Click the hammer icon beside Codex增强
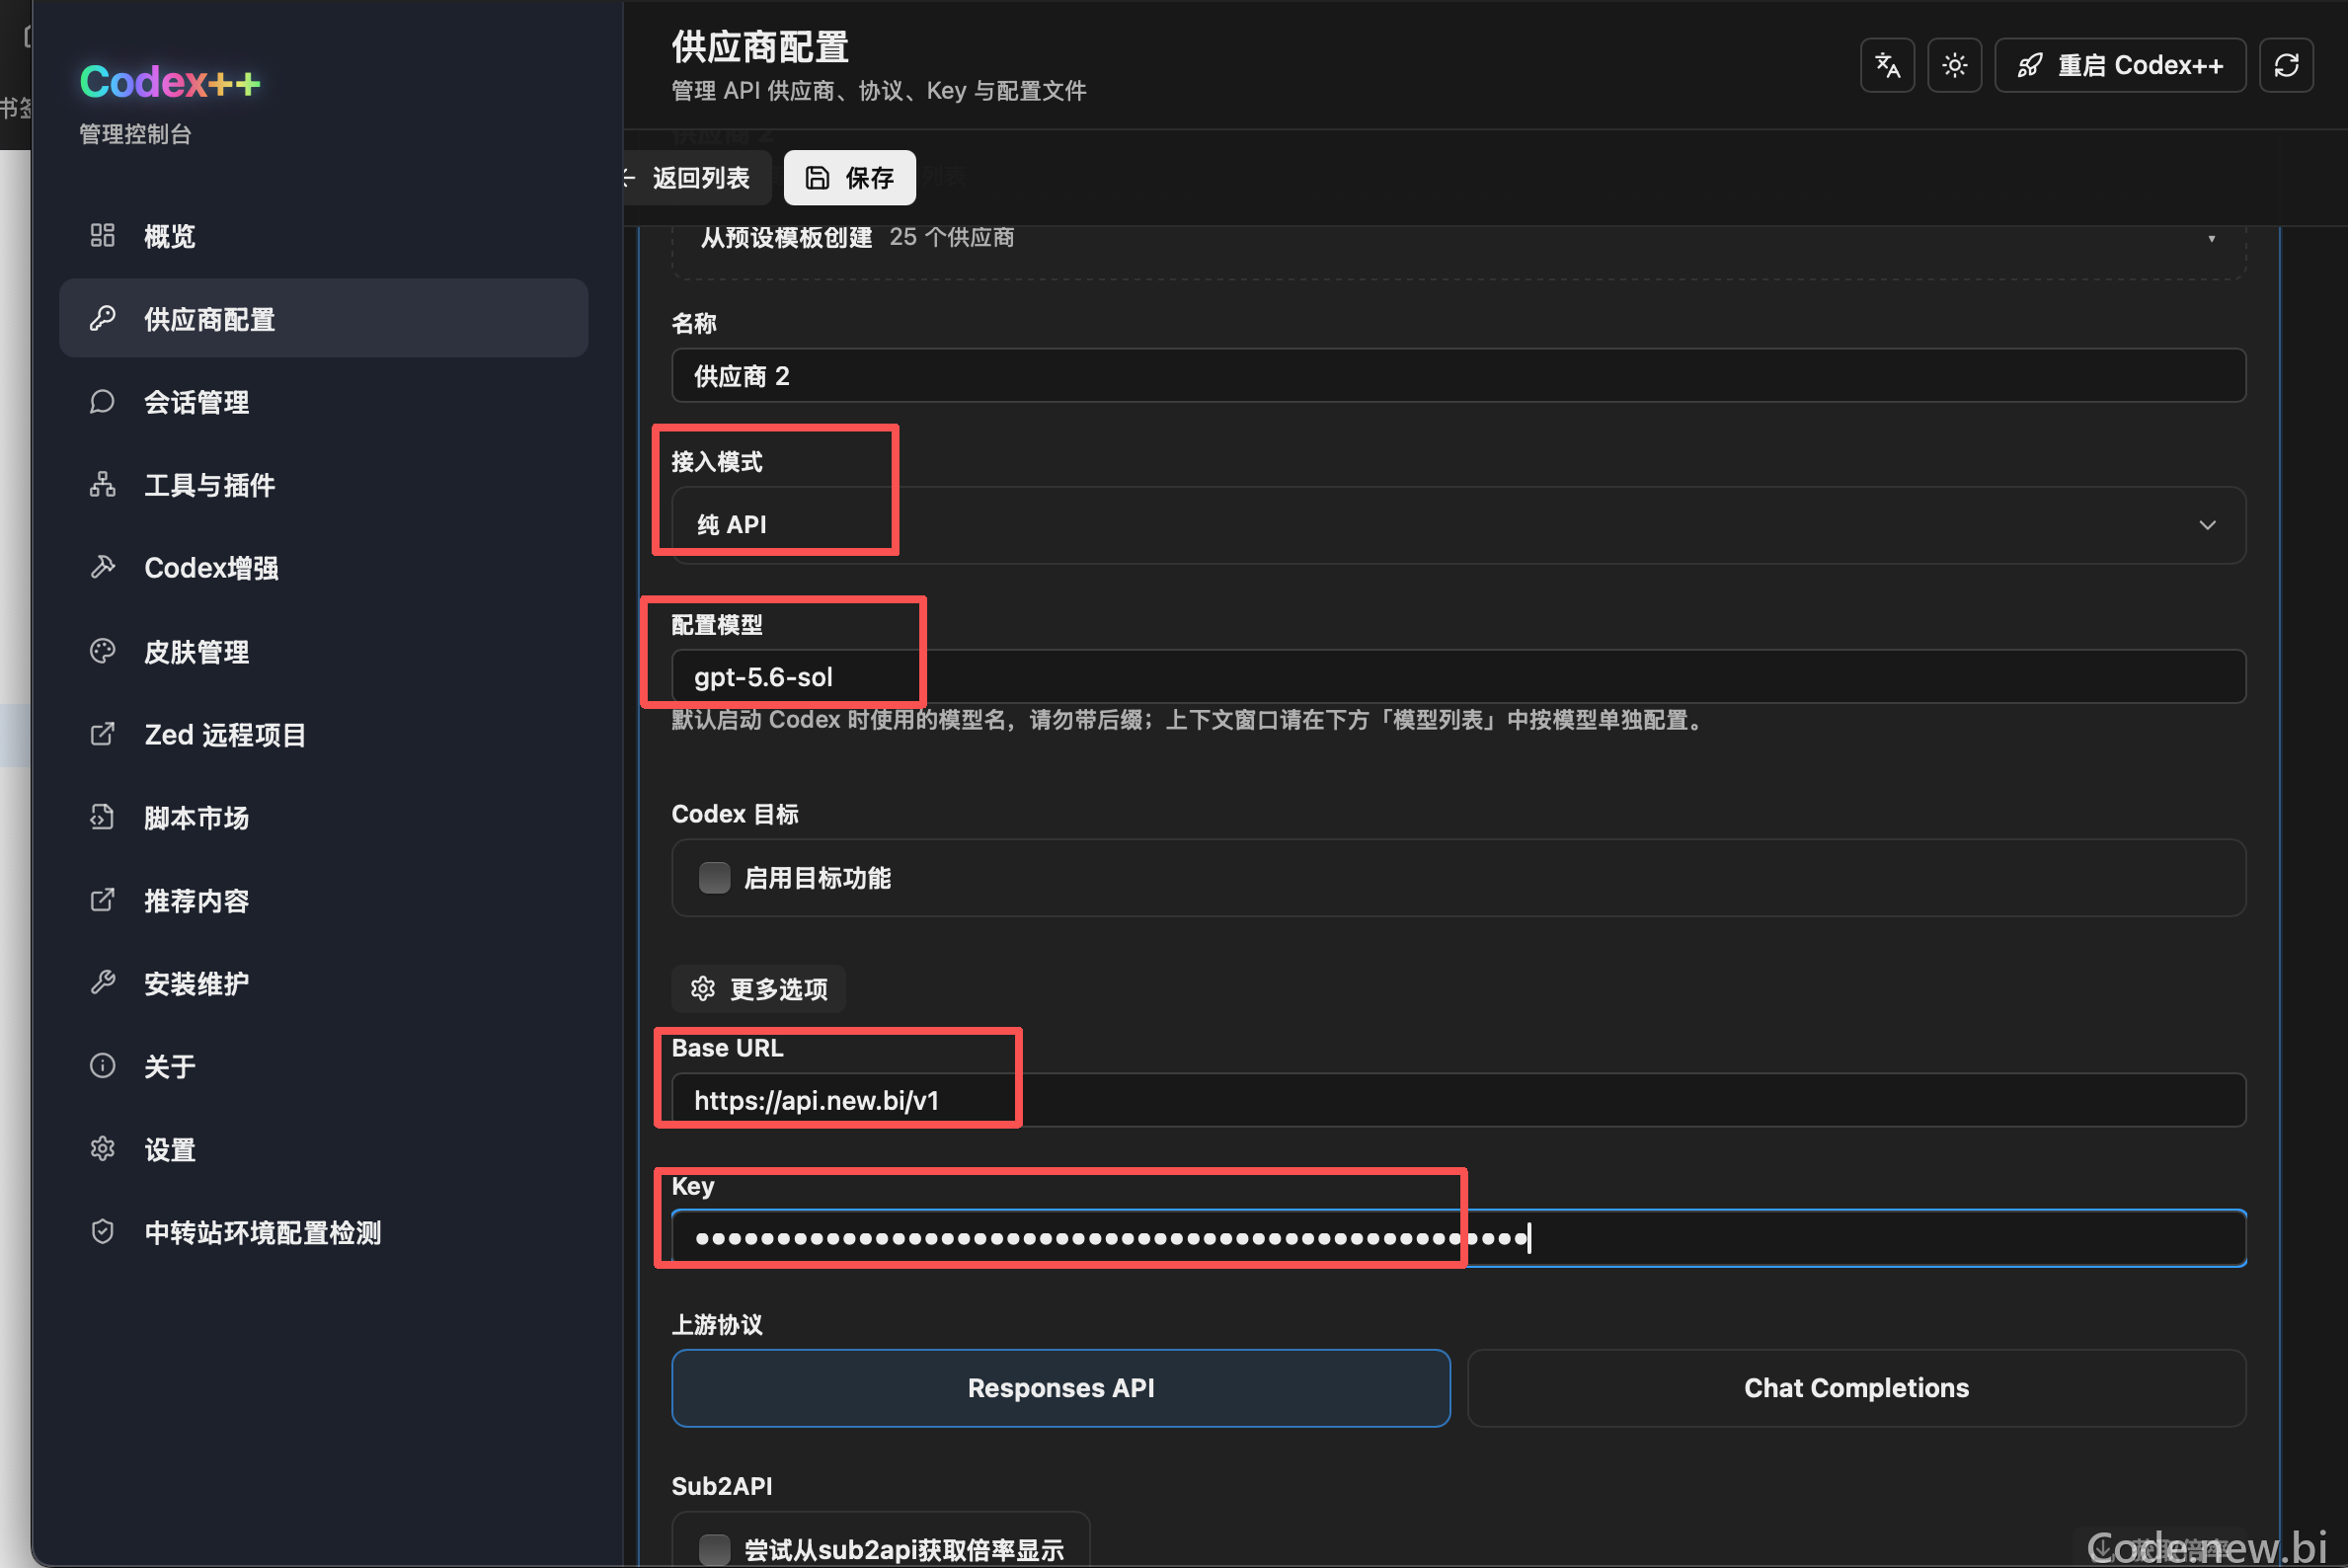The image size is (2348, 1568). 102,567
